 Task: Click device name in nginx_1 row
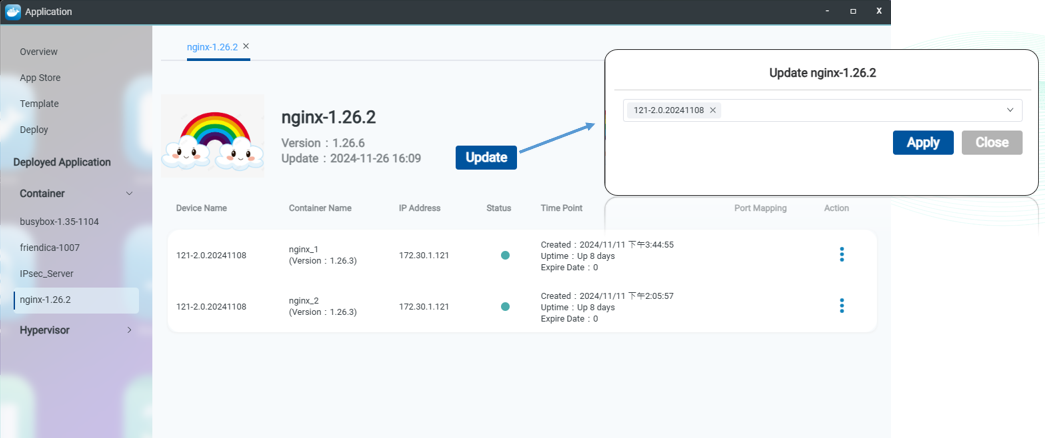pyautogui.click(x=211, y=255)
